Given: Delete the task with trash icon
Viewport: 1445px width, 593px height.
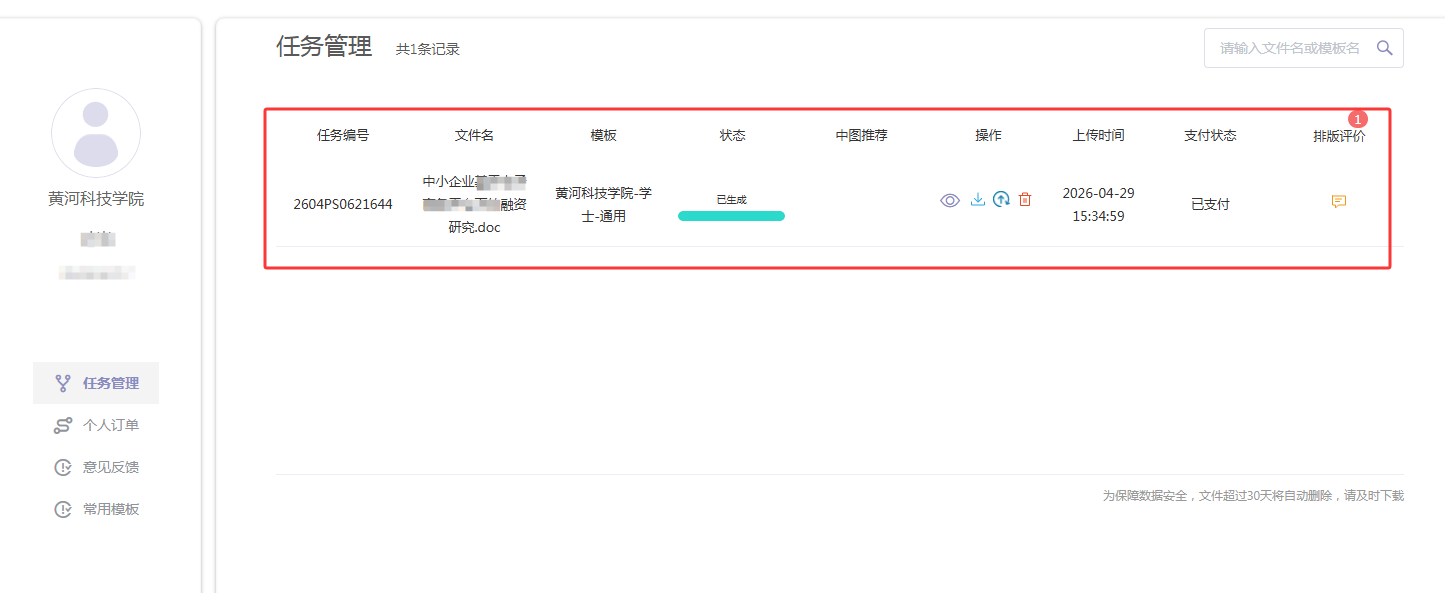Looking at the screenshot, I should [1025, 200].
